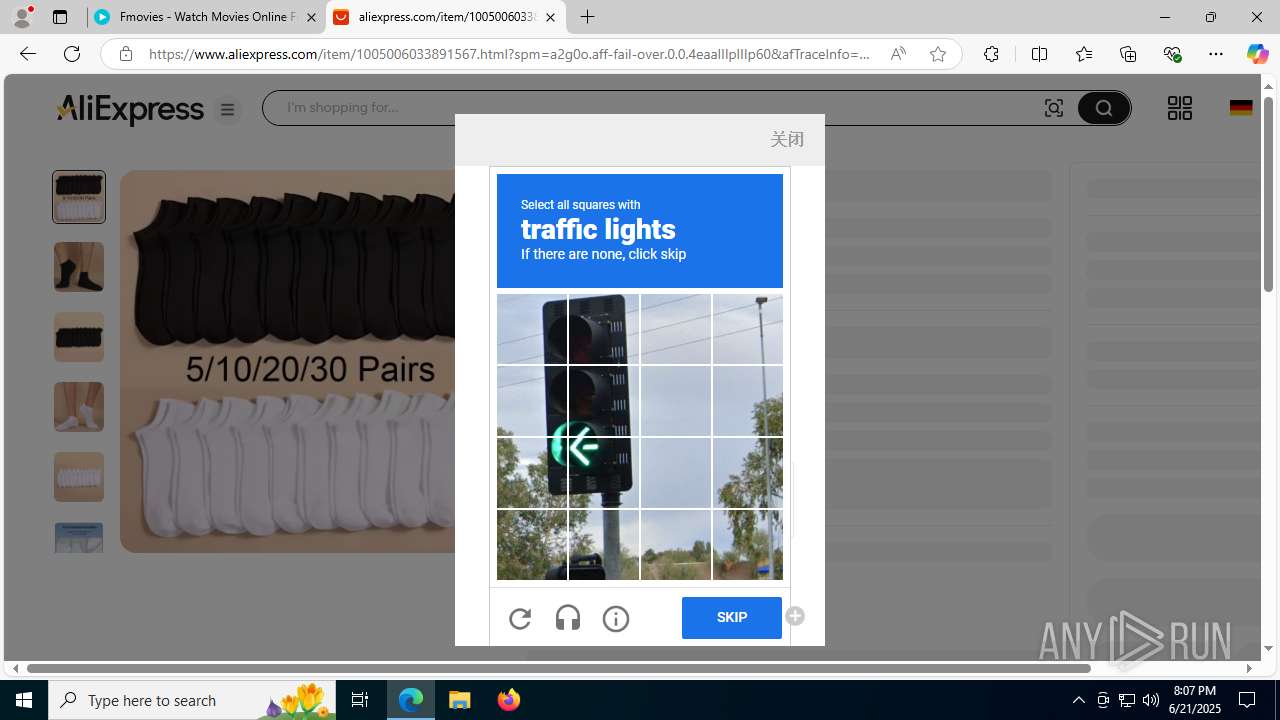The width and height of the screenshot is (1280, 720).
Task: Click taskbar search box
Action: [x=190, y=700]
